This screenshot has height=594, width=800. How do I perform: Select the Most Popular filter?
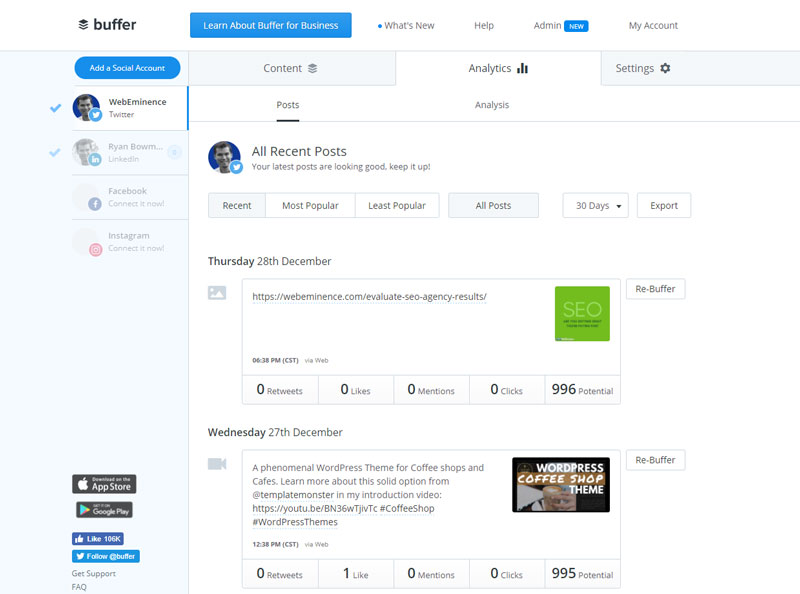tap(310, 206)
